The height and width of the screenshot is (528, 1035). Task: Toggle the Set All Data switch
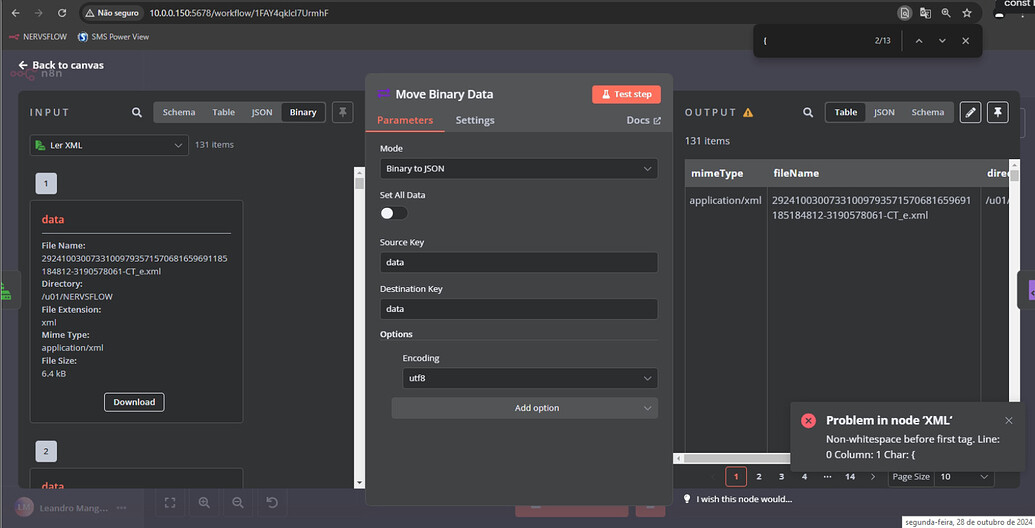click(393, 213)
